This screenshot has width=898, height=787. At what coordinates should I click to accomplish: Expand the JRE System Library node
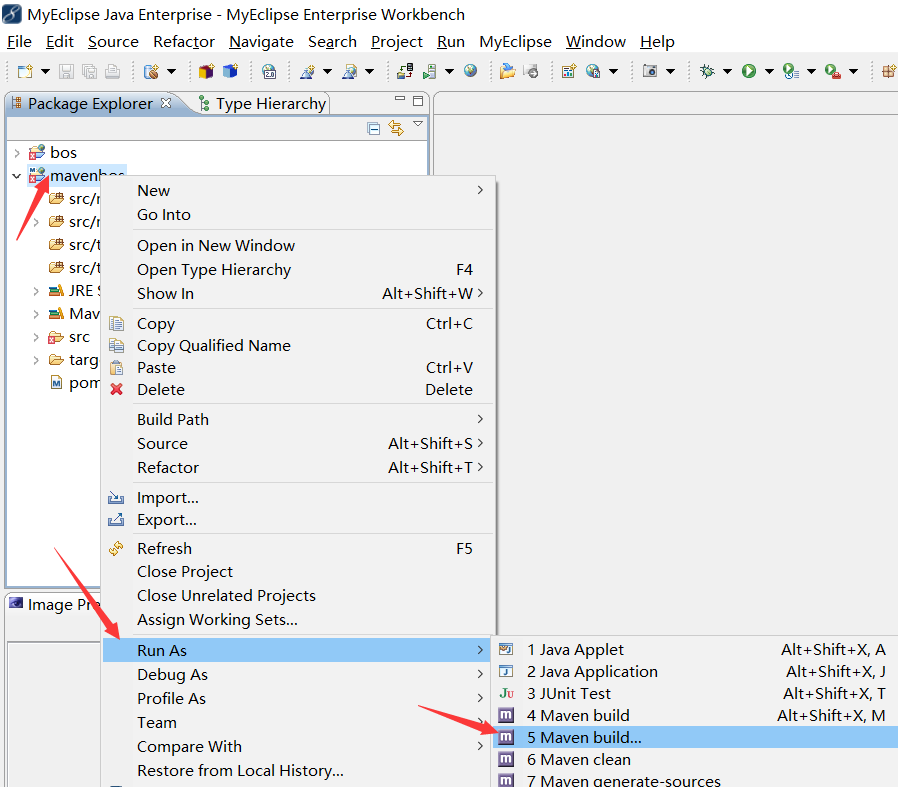(36, 291)
